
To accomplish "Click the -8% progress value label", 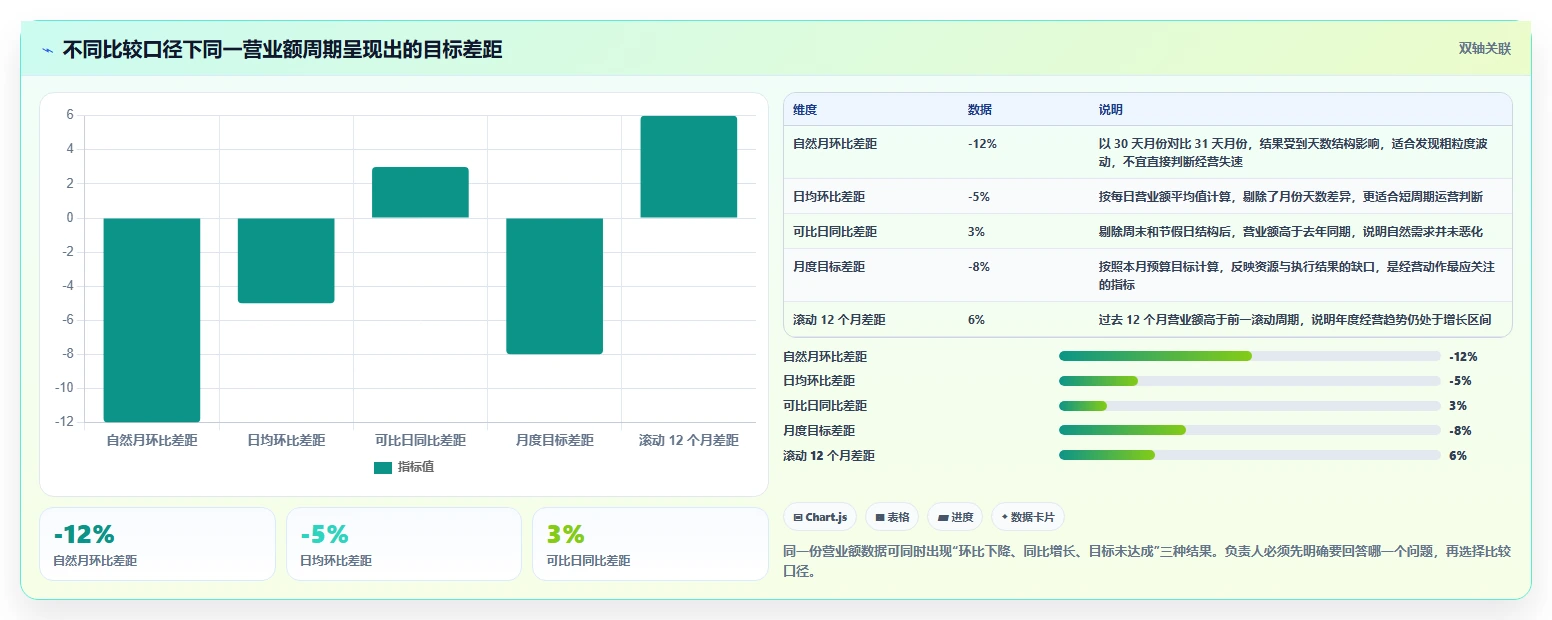I will click(x=1460, y=431).
